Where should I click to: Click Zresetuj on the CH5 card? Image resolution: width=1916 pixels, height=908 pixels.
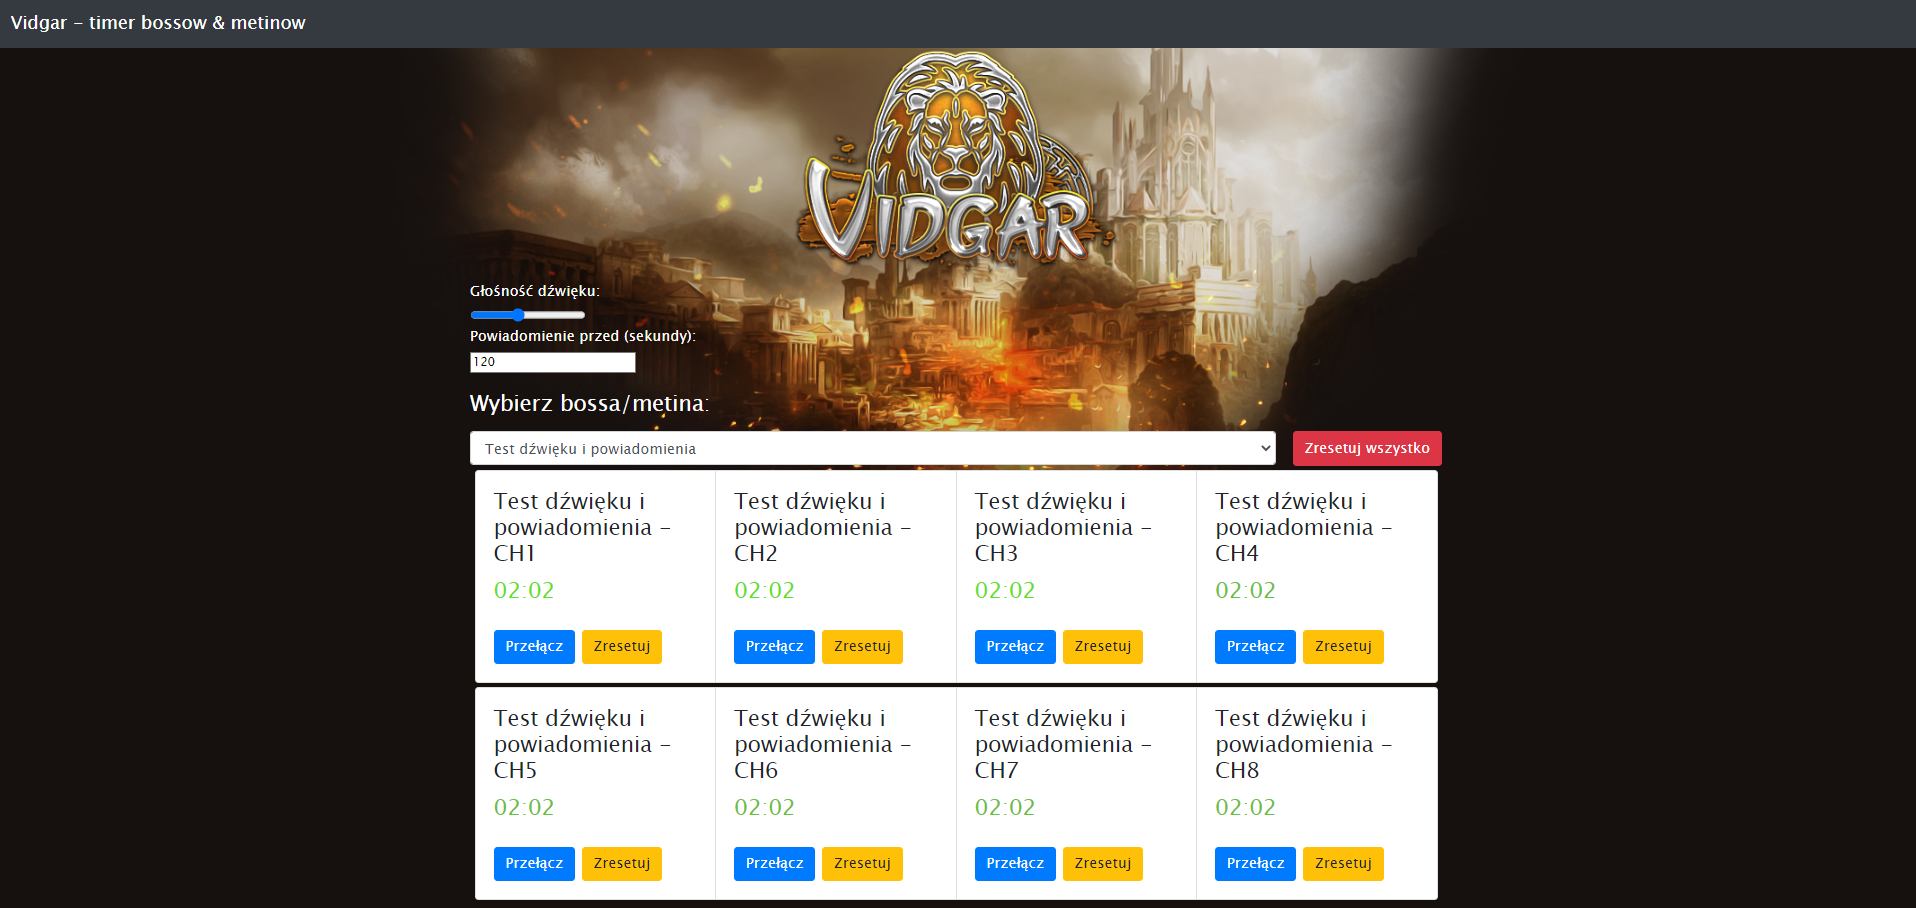pos(622,864)
